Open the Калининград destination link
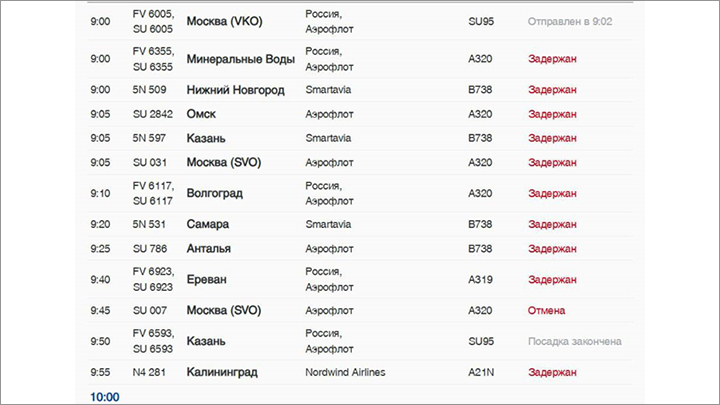The height and width of the screenshot is (405, 720). (221, 372)
